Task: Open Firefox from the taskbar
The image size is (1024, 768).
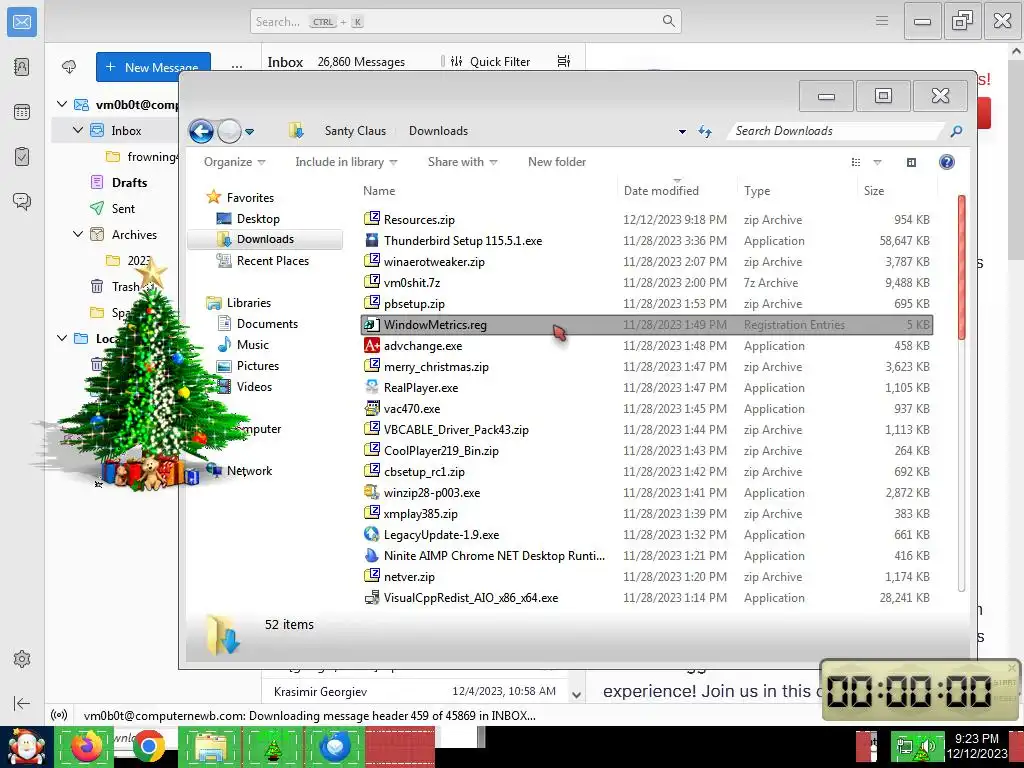Action: (87, 747)
